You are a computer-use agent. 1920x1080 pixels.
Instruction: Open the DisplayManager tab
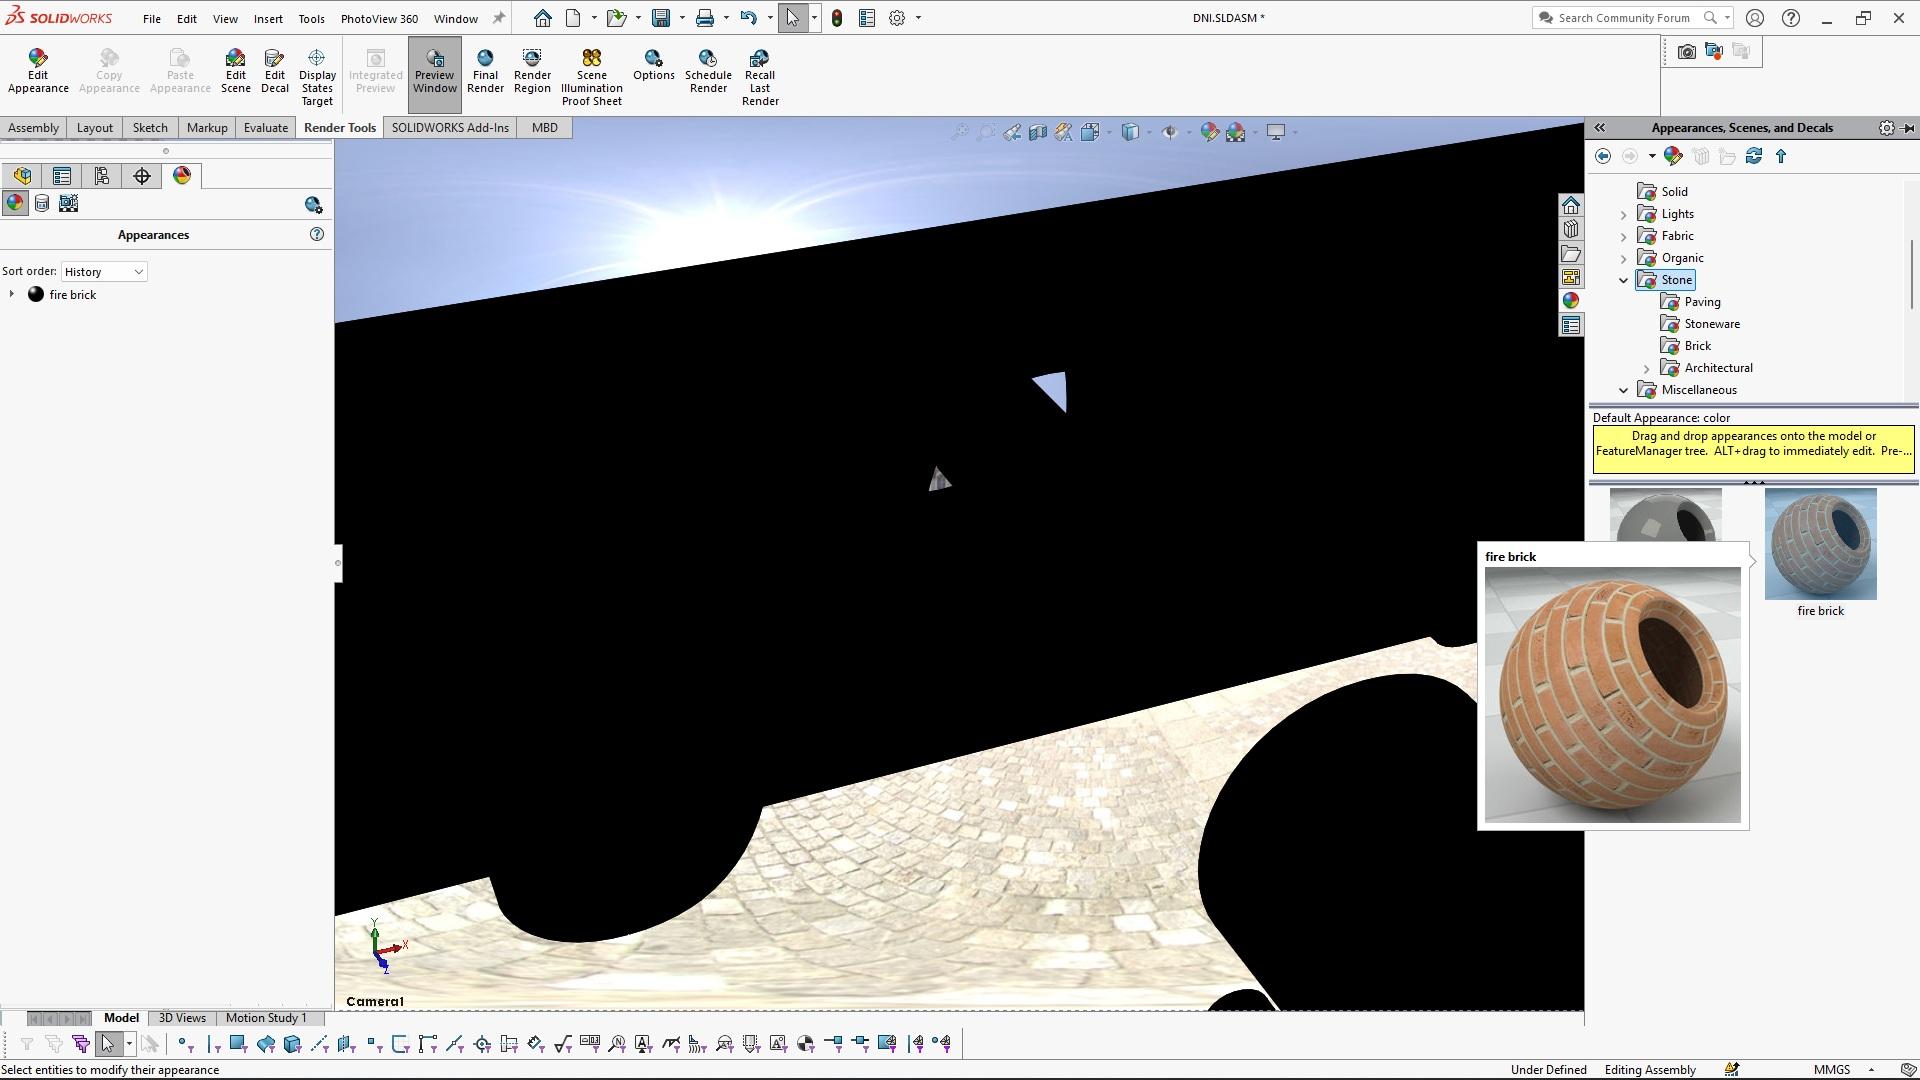click(182, 176)
